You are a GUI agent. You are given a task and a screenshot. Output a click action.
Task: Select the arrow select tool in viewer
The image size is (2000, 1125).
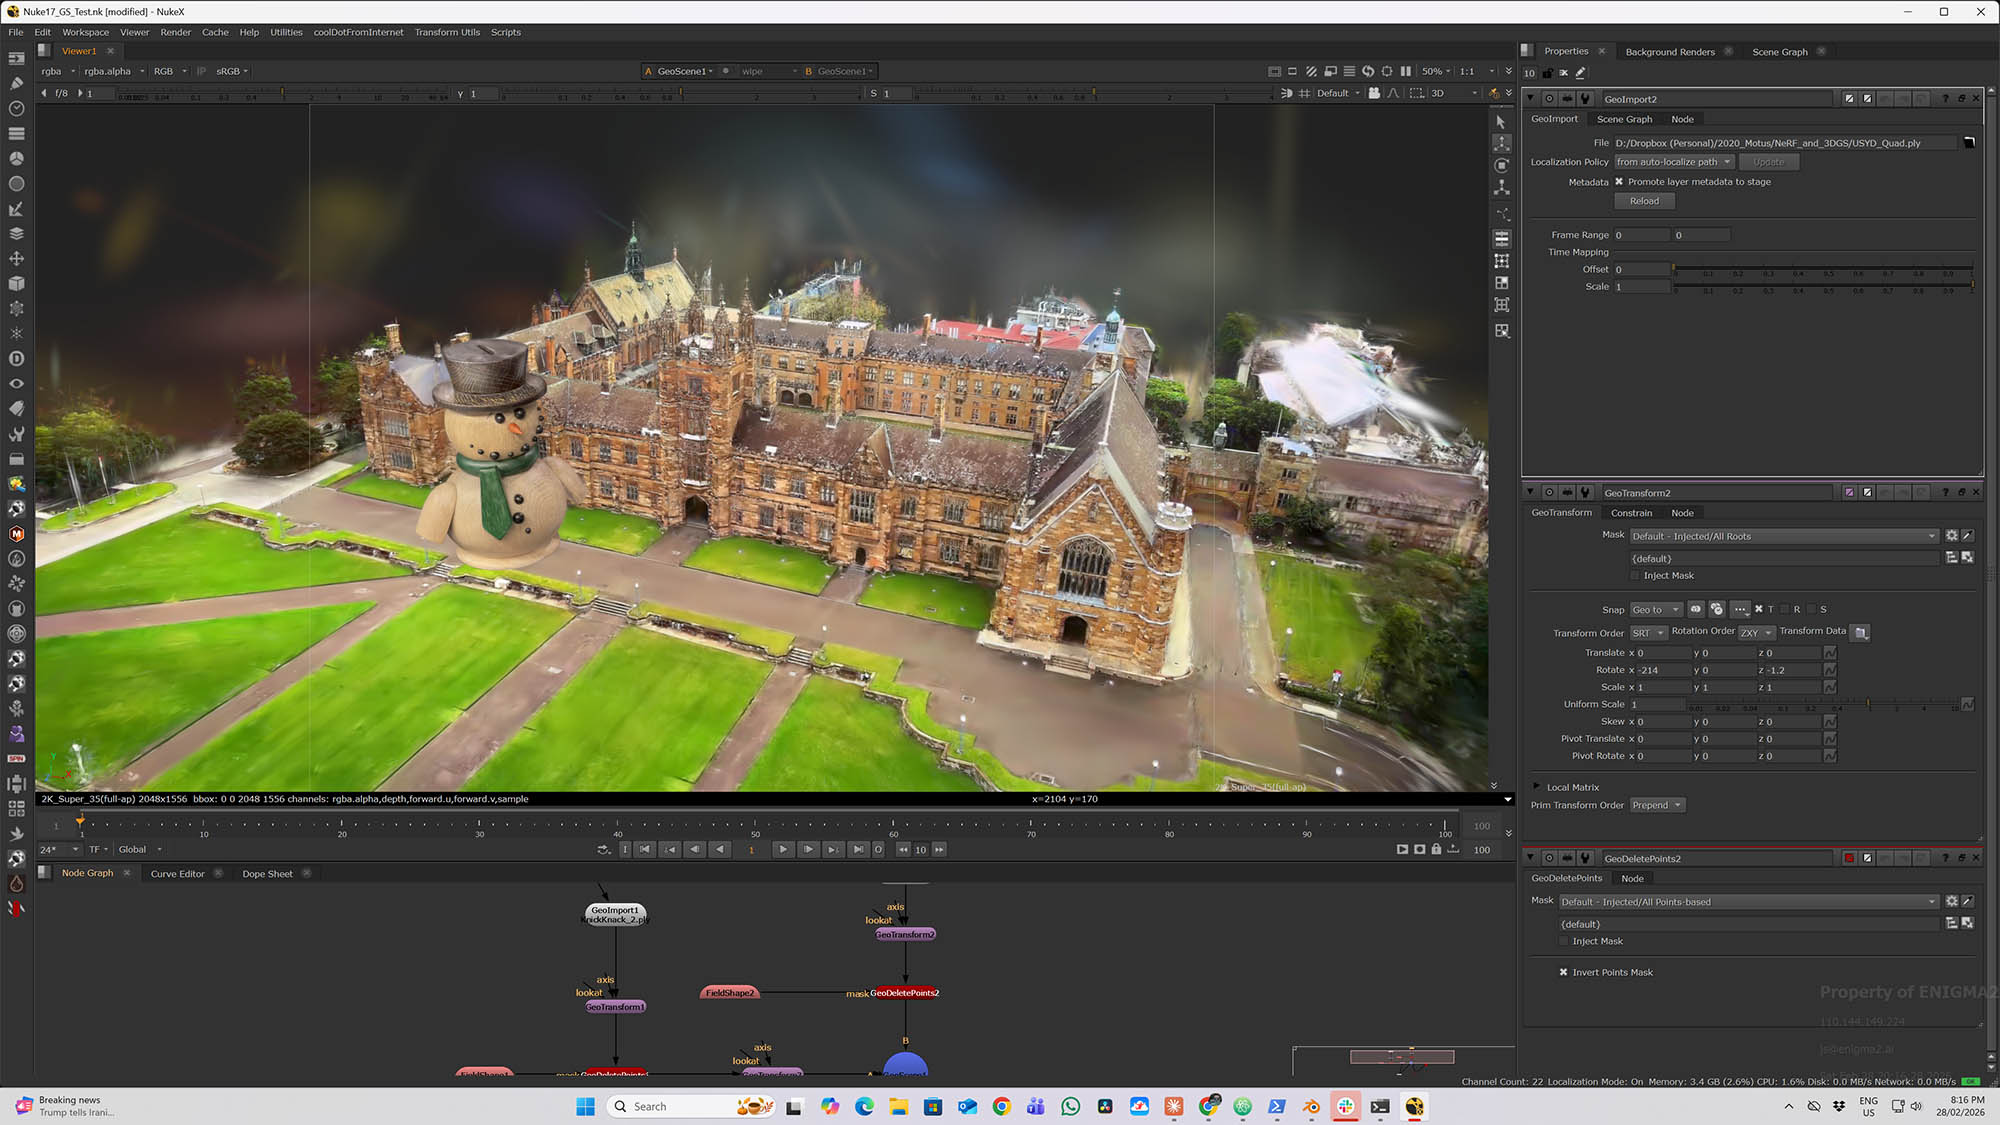[x=1501, y=121]
